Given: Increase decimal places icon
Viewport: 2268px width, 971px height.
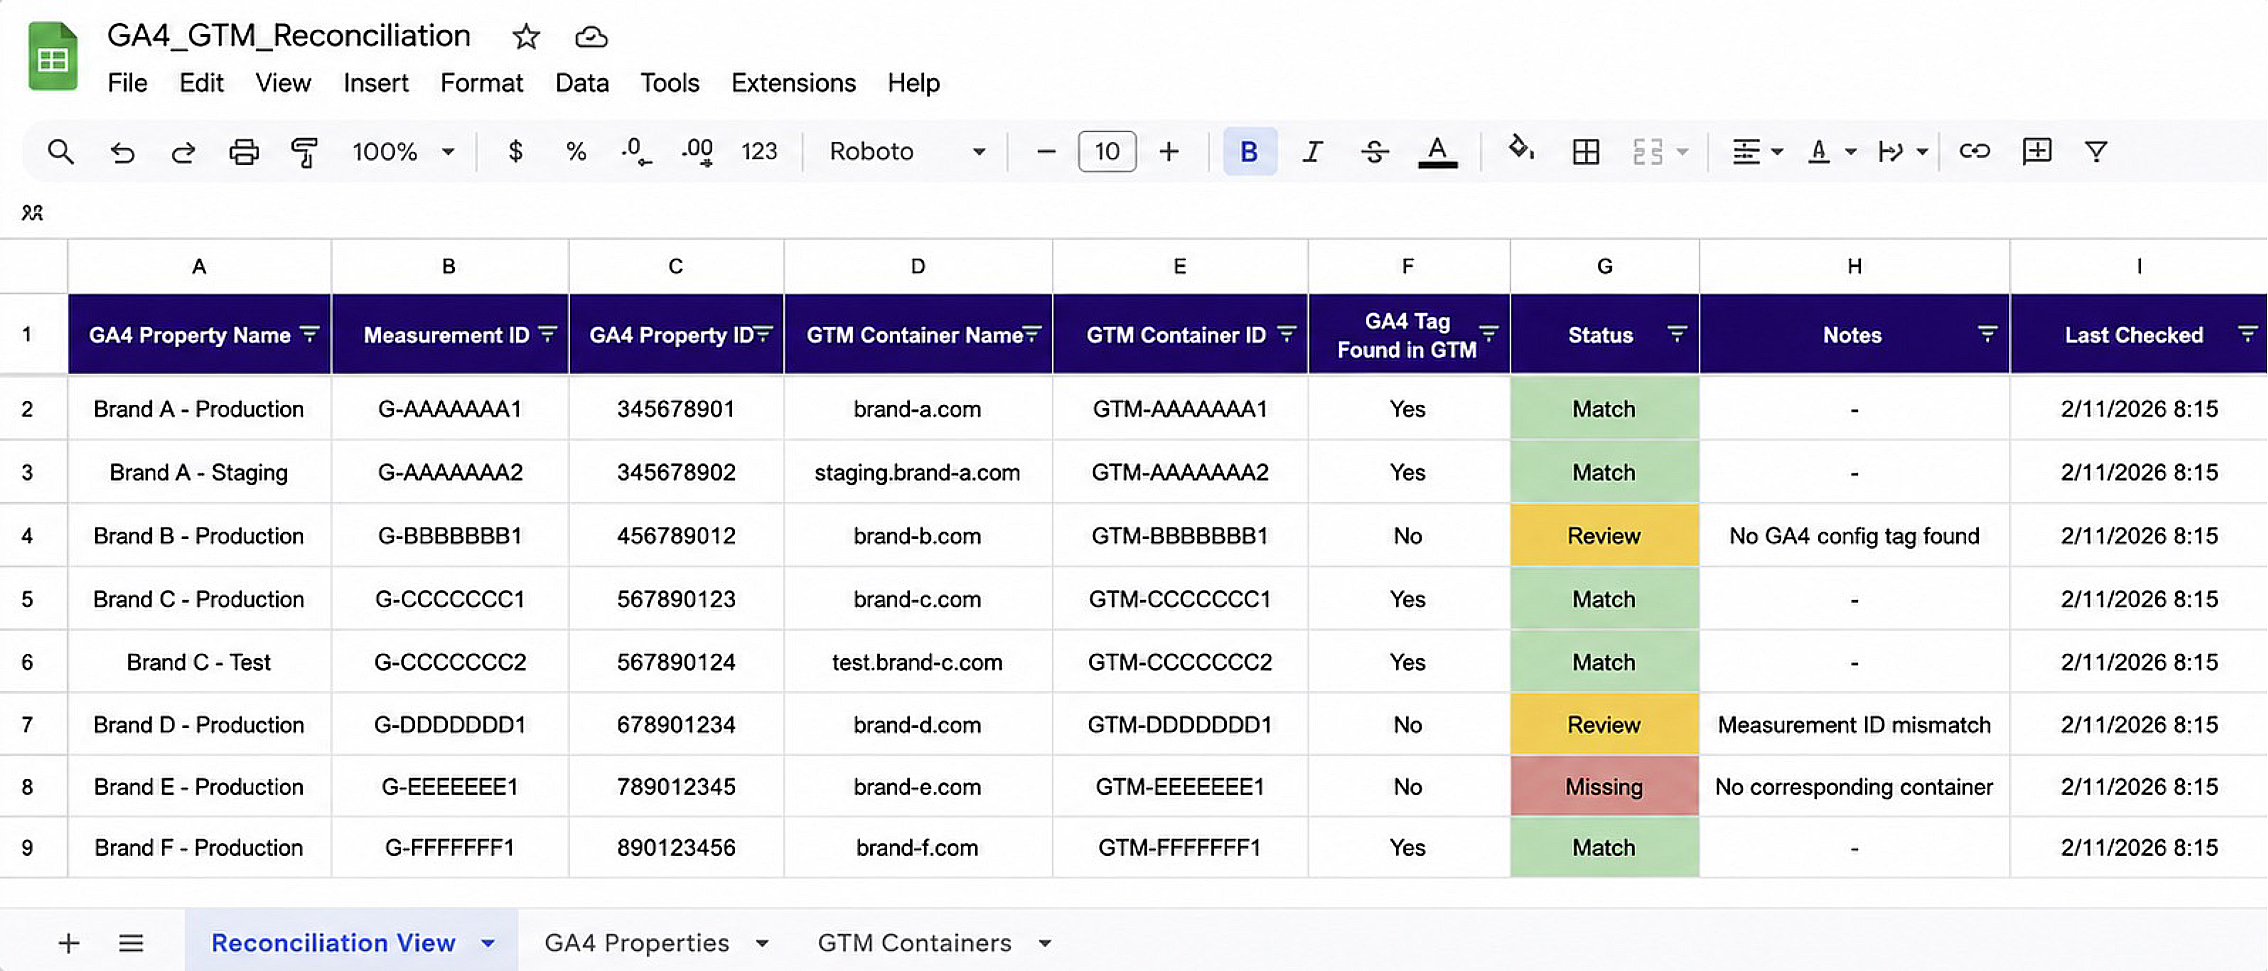Looking at the screenshot, I should click(x=697, y=151).
